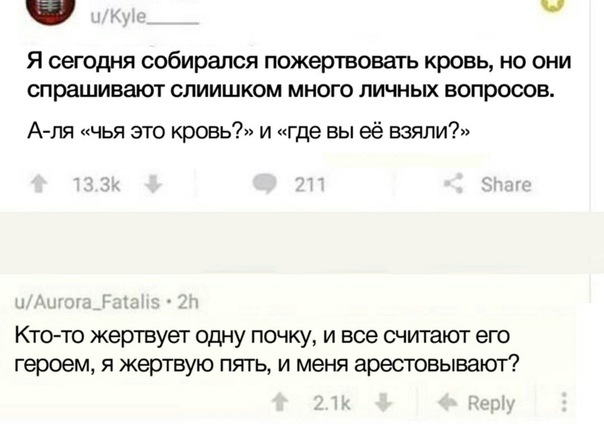Click the Reply label under the comment
The height and width of the screenshot is (424, 604).
click(x=491, y=404)
